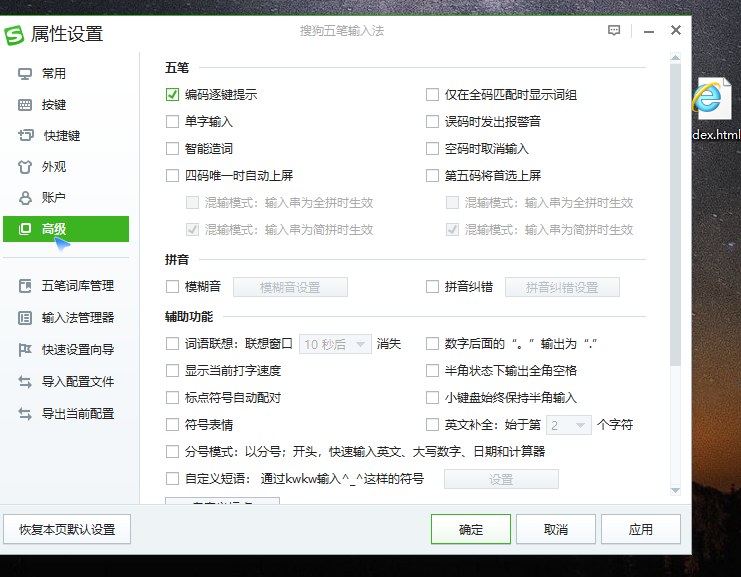The height and width of the screenshot is (577, 741).
Task: Click 设置 button for 自定义短语
Action: pyautogui.click(x=501, y=480)
